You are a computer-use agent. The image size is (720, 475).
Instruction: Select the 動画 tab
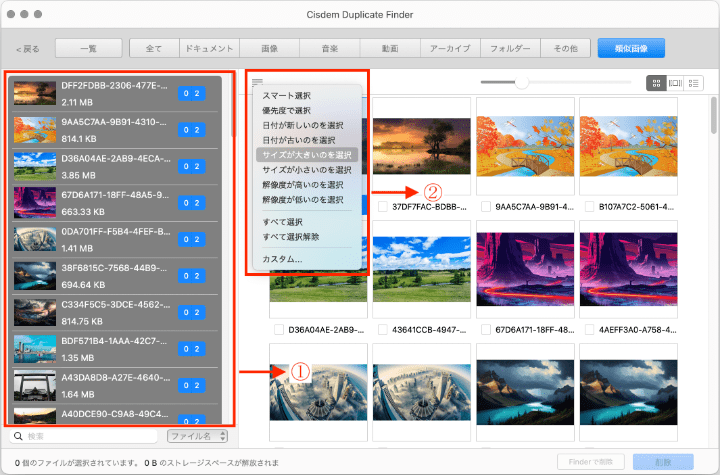pos(390,48)
